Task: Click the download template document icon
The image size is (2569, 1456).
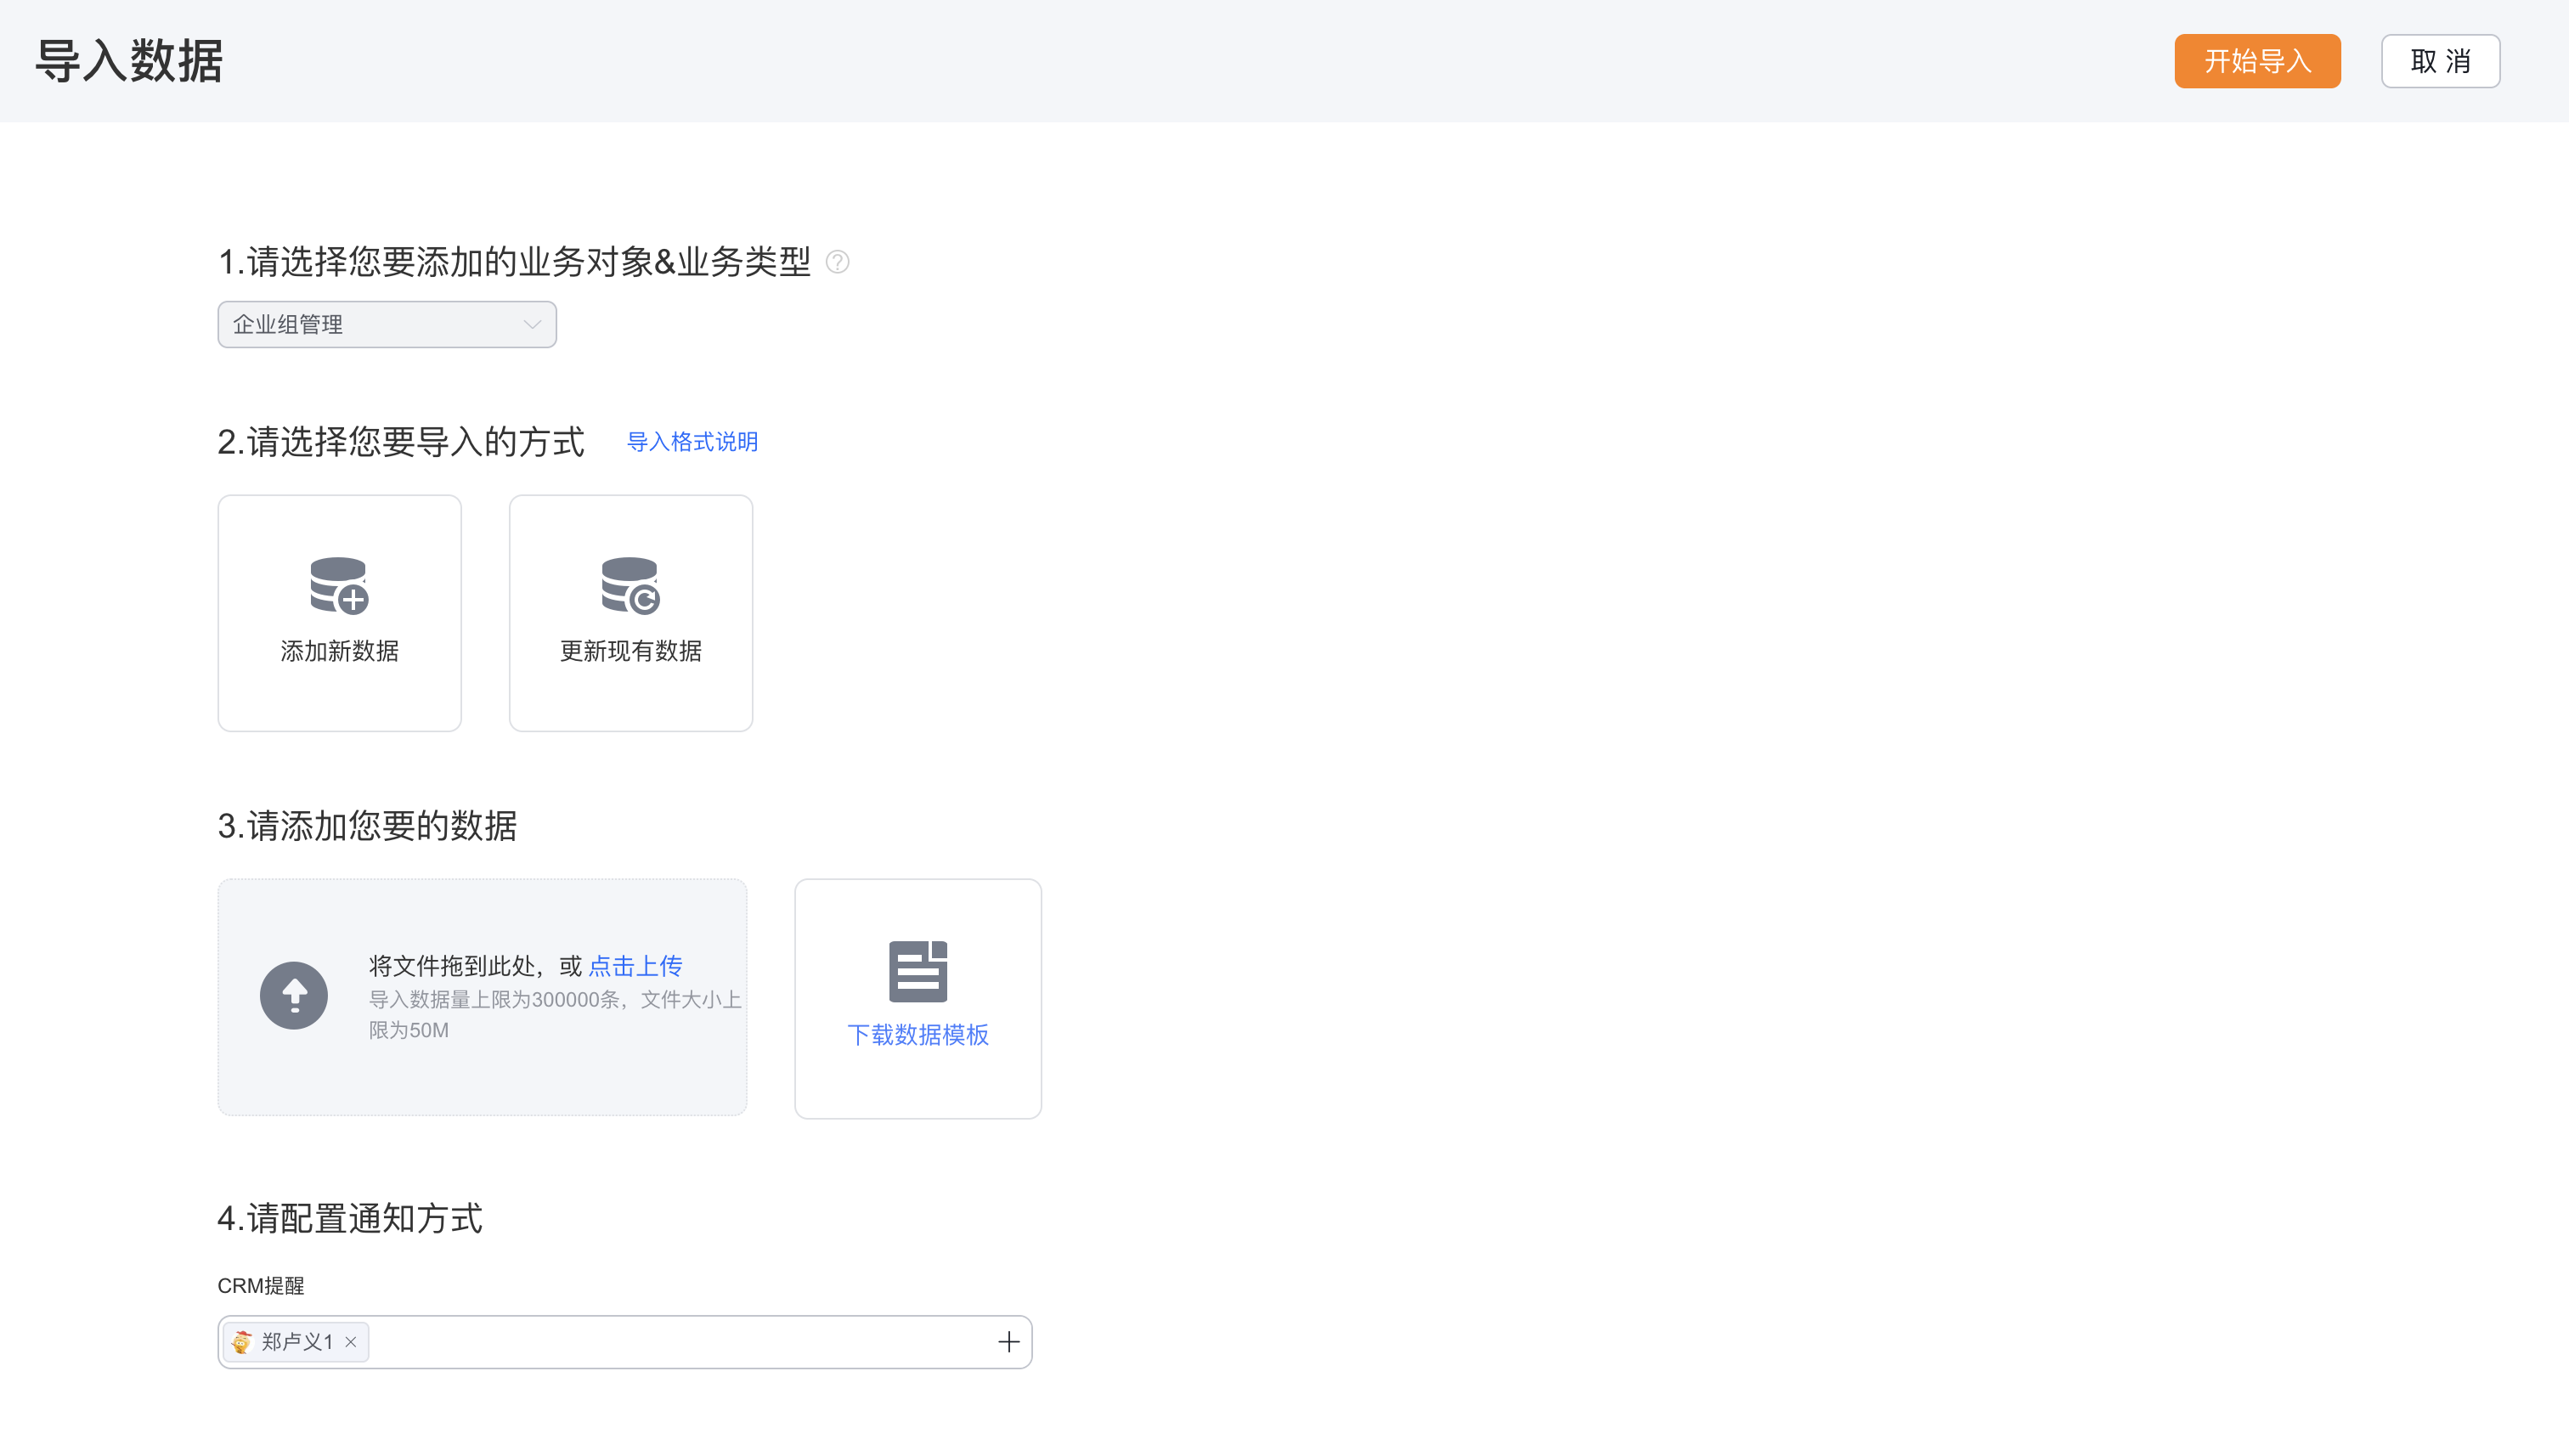Action: [918, 971]
